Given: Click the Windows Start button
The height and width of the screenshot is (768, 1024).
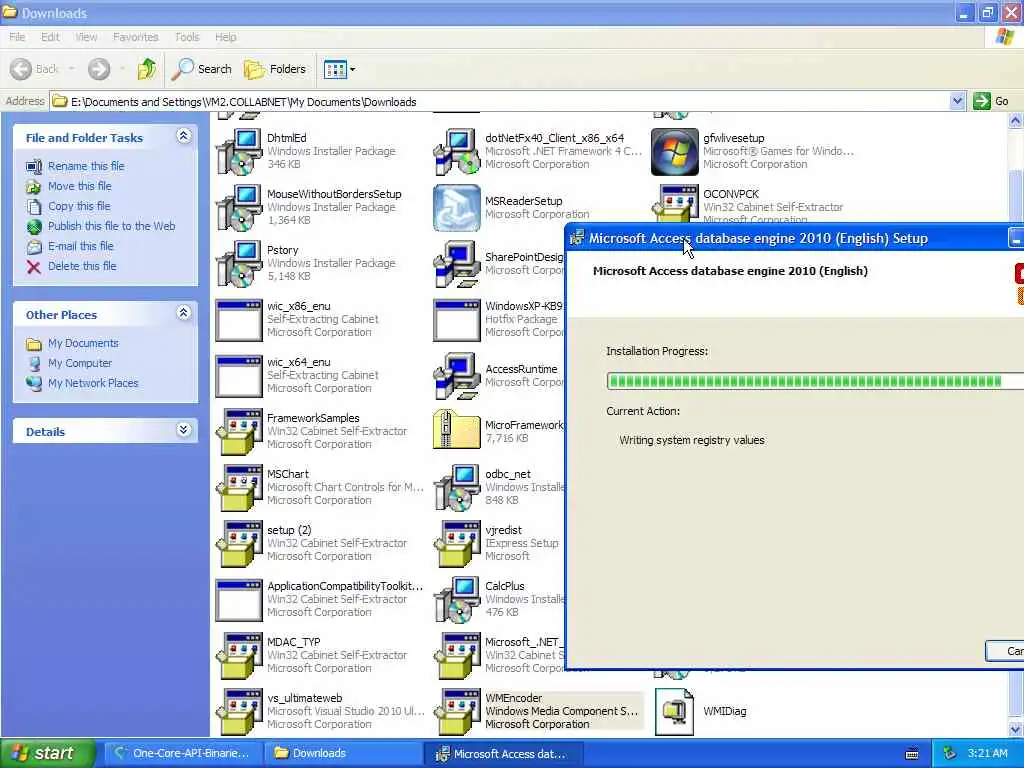Looking at the screenshot, I should (47, 753).
